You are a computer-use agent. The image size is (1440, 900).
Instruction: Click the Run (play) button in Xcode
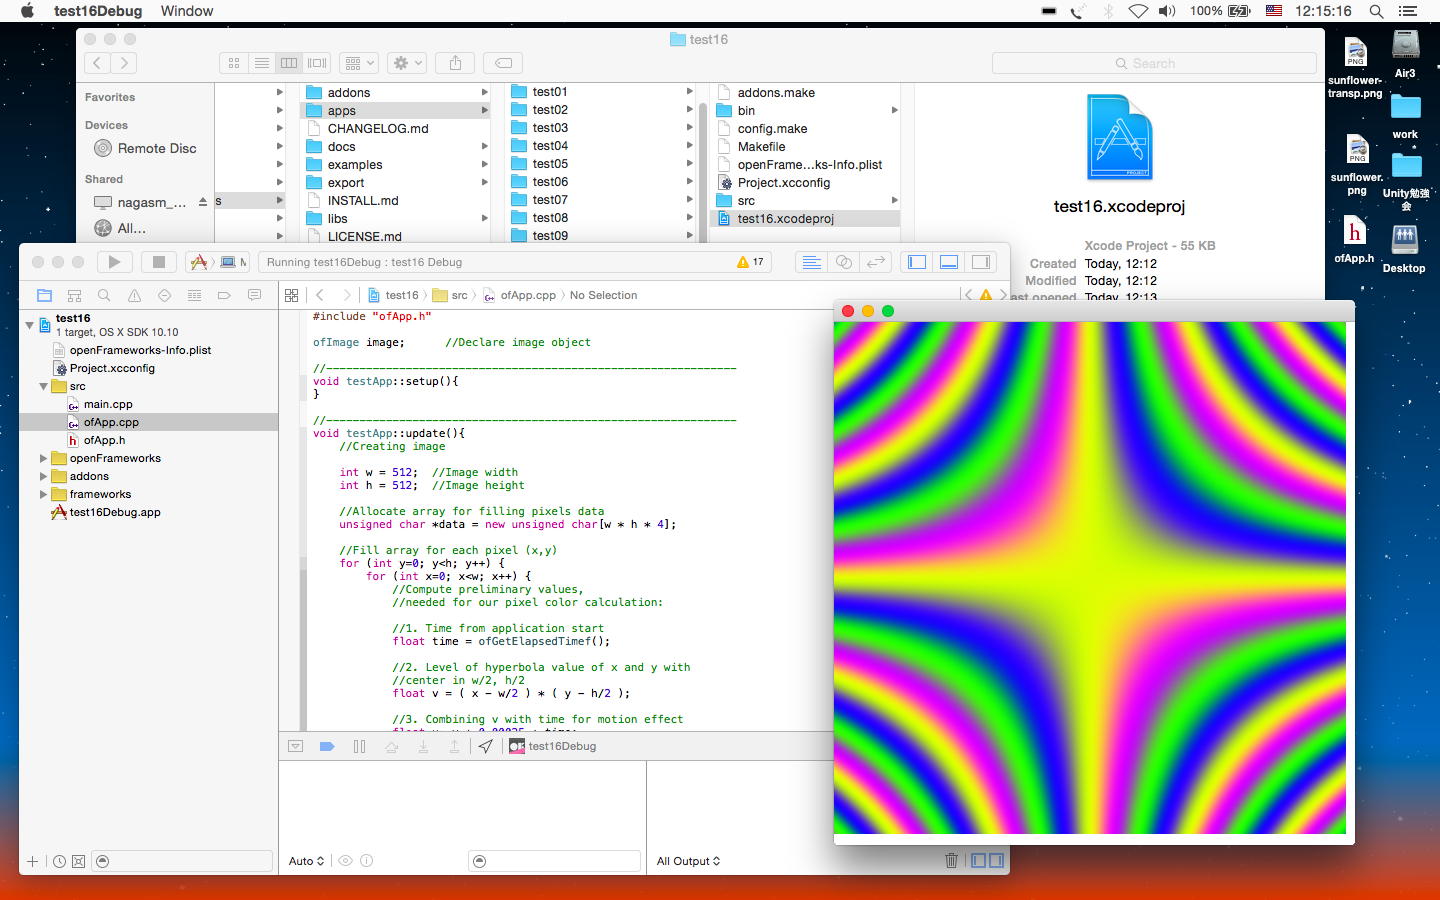point(114,262)
